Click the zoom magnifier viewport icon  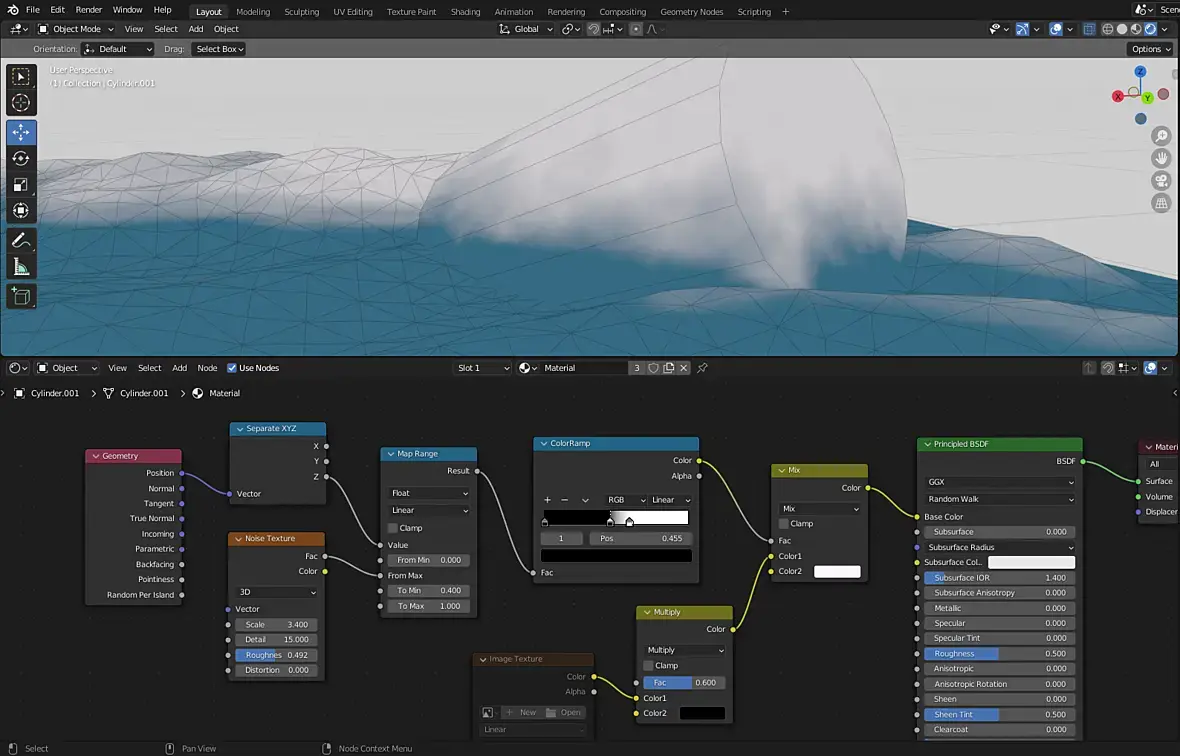coord(1161,136)
